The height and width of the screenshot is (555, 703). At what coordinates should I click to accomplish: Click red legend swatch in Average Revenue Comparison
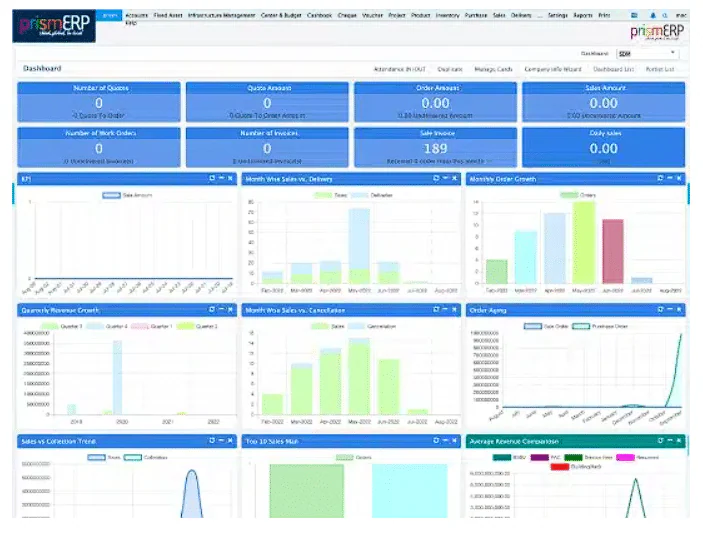pos(560,467)
